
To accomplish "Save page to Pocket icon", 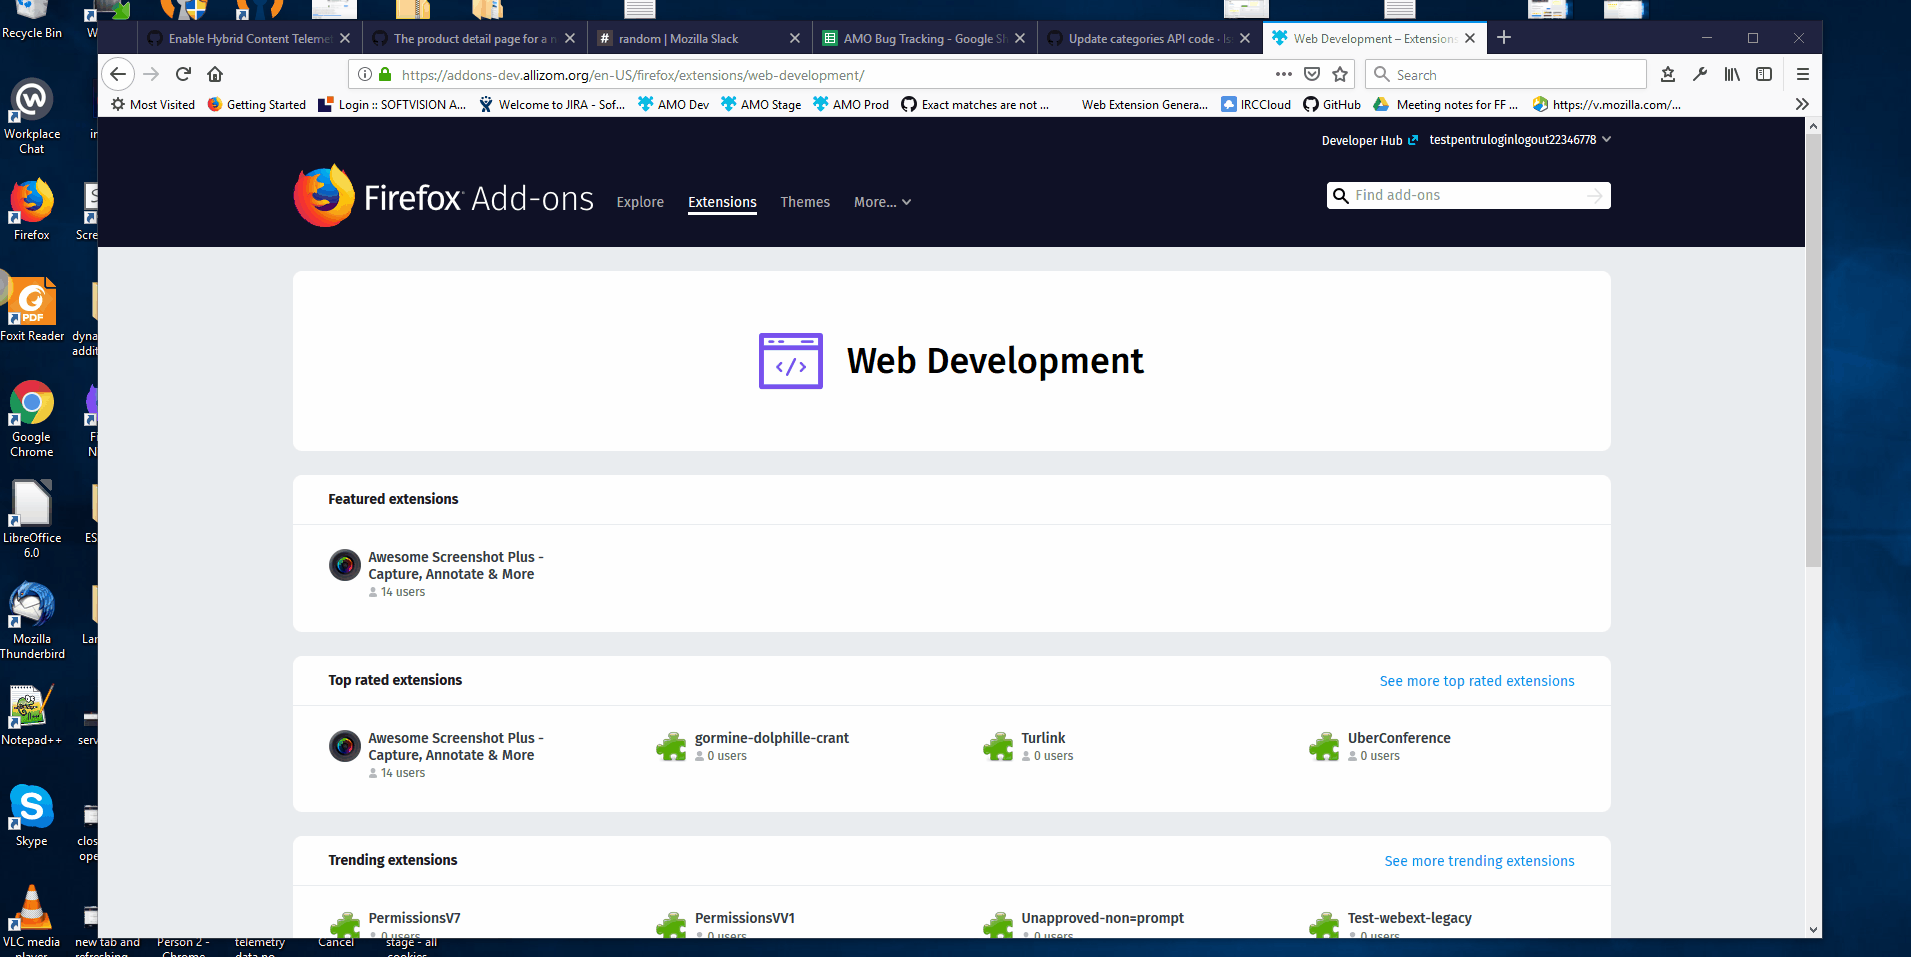I will click(1312, 74).
